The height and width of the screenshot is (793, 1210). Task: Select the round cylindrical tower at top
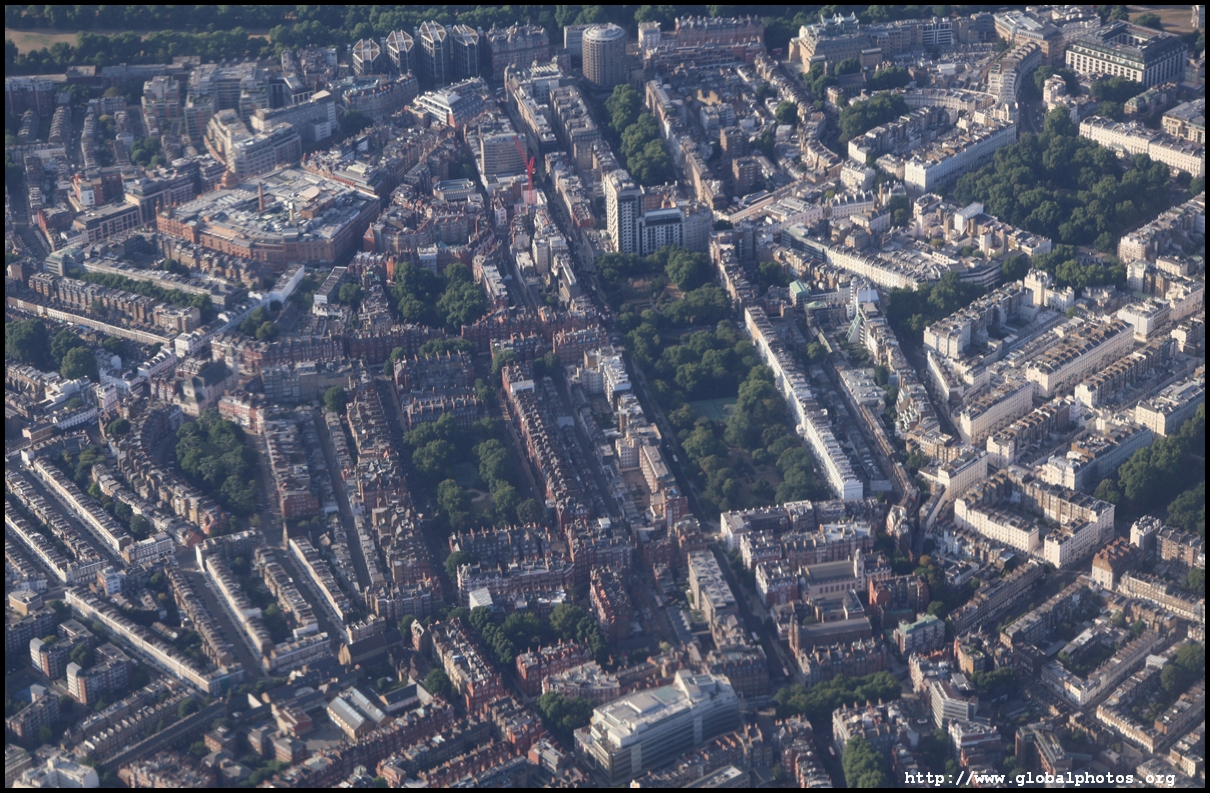click(x=604, y=55)
